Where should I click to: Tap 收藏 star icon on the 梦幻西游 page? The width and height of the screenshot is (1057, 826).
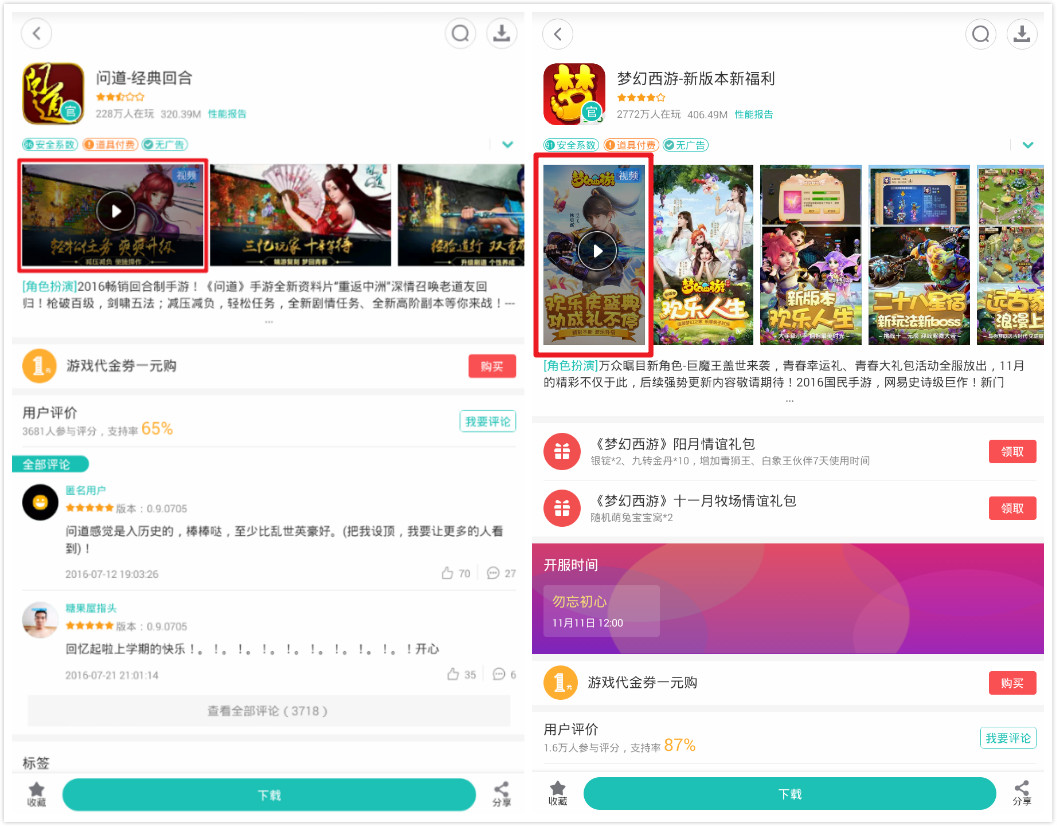[557, 793]
